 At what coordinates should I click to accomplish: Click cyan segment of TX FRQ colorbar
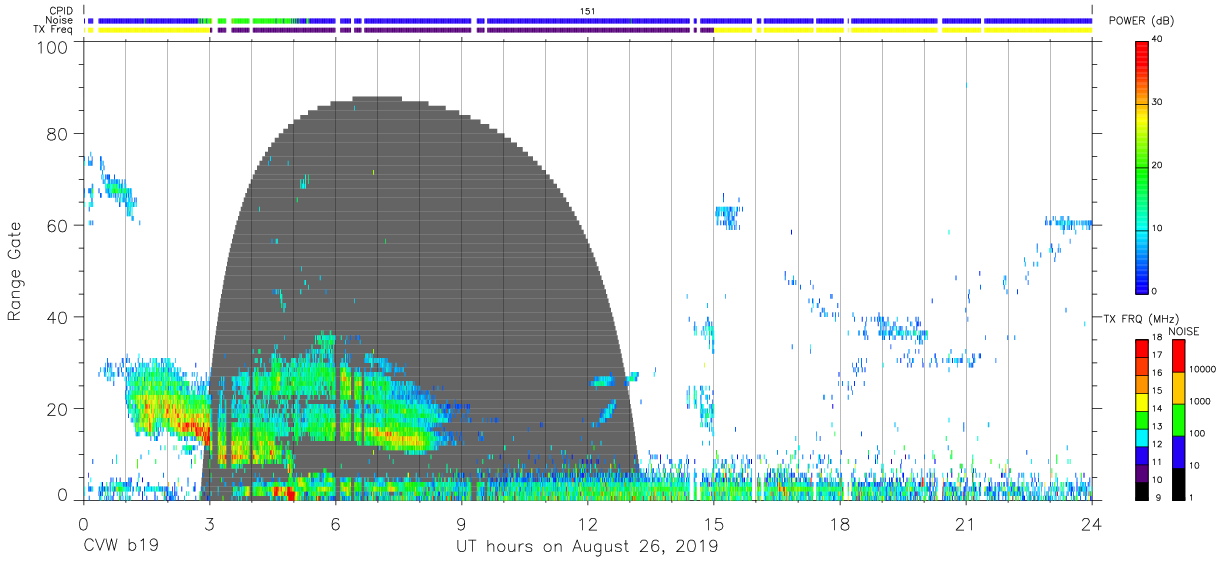1141,437
